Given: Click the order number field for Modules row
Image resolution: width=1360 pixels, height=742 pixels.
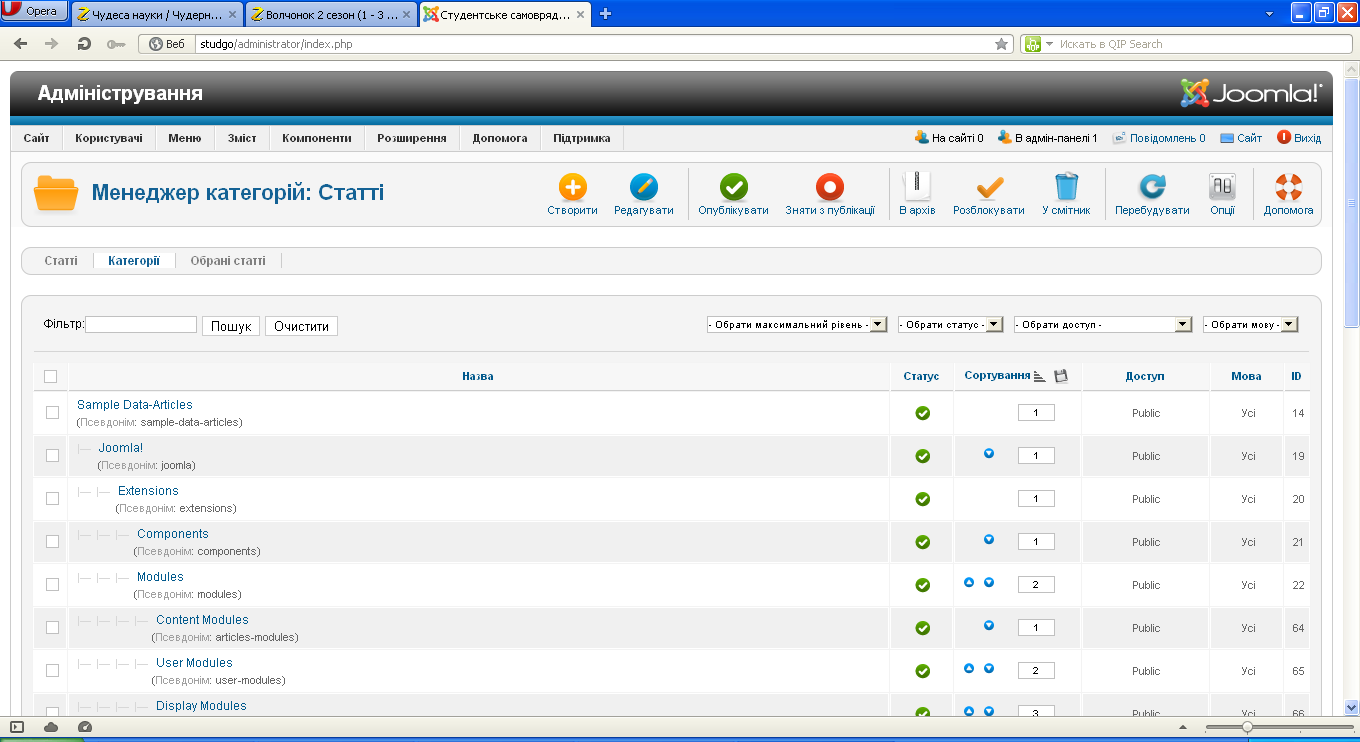Looking at the screenshot, I should coord(1036,584).
